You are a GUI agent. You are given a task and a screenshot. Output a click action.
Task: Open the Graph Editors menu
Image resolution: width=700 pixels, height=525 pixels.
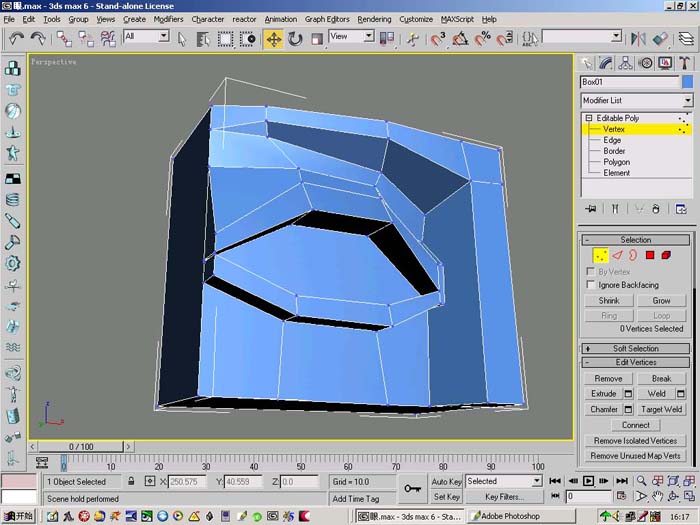[327, 19]
